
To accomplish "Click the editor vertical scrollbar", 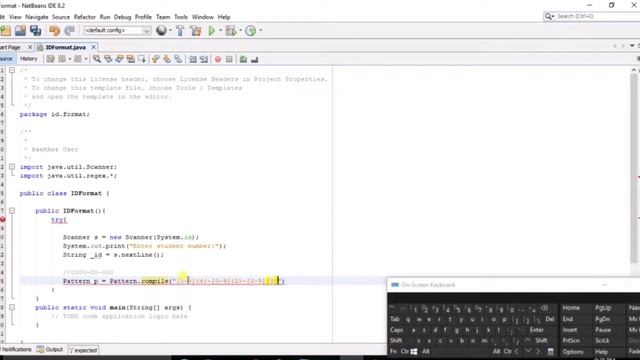I will coord(633,167).
